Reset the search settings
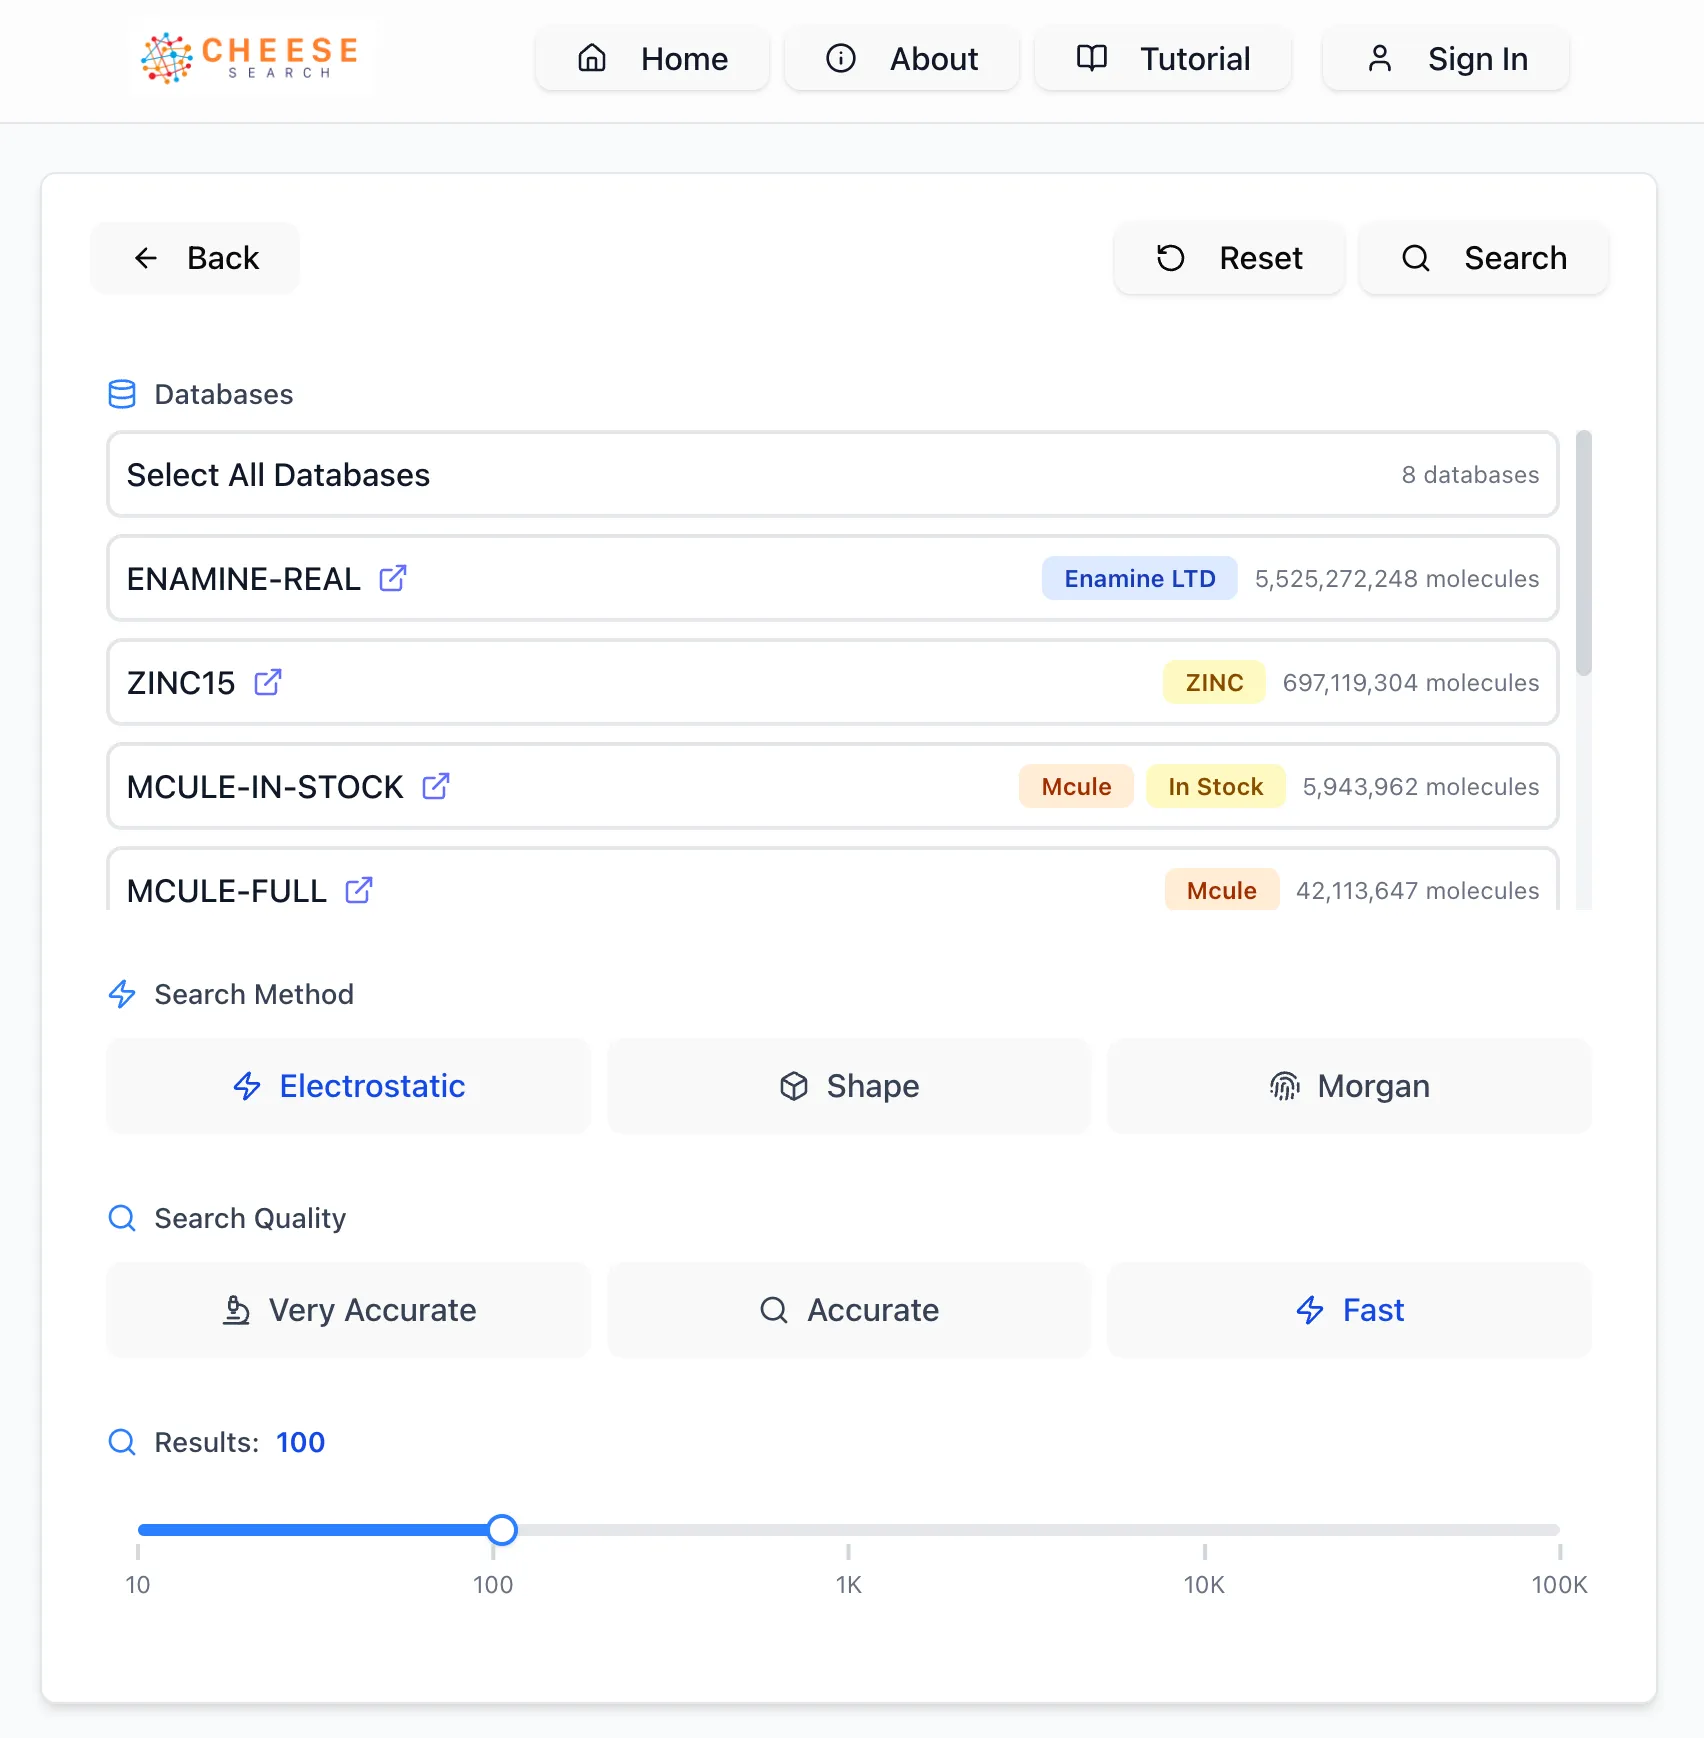This screenshot has height=1738, width=1704. (1229, 258)
